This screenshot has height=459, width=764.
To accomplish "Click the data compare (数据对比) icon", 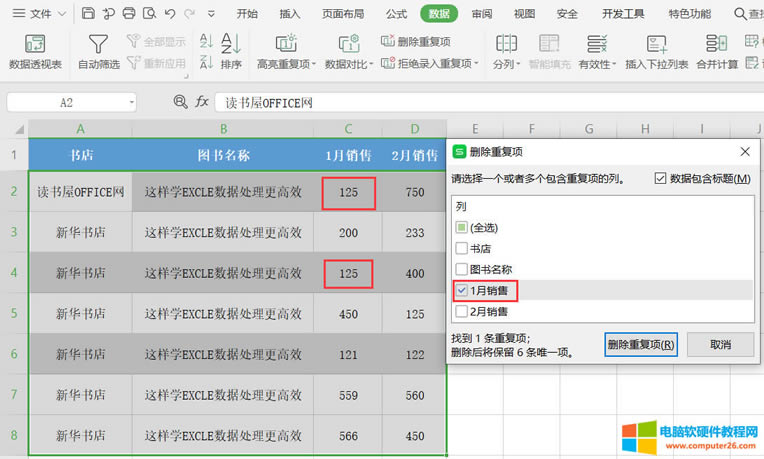I will (348, 44).
